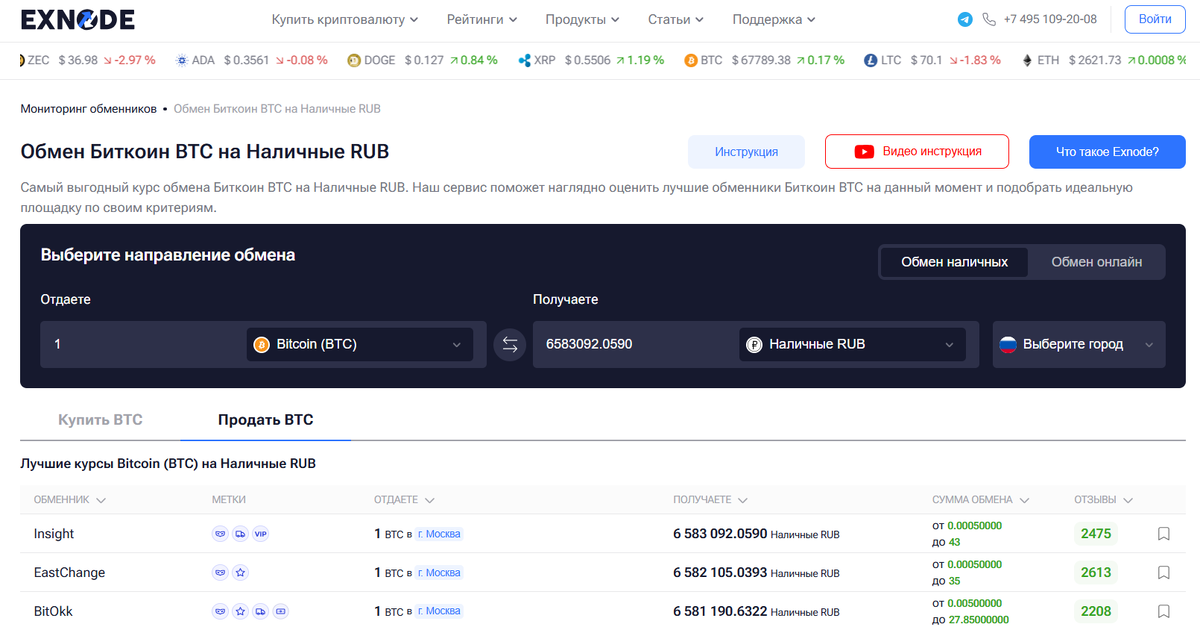Open the Bitcoin (BTC) currency dropdown
Viewport: 1200px width, 630px height.
(x=359, y=344)
